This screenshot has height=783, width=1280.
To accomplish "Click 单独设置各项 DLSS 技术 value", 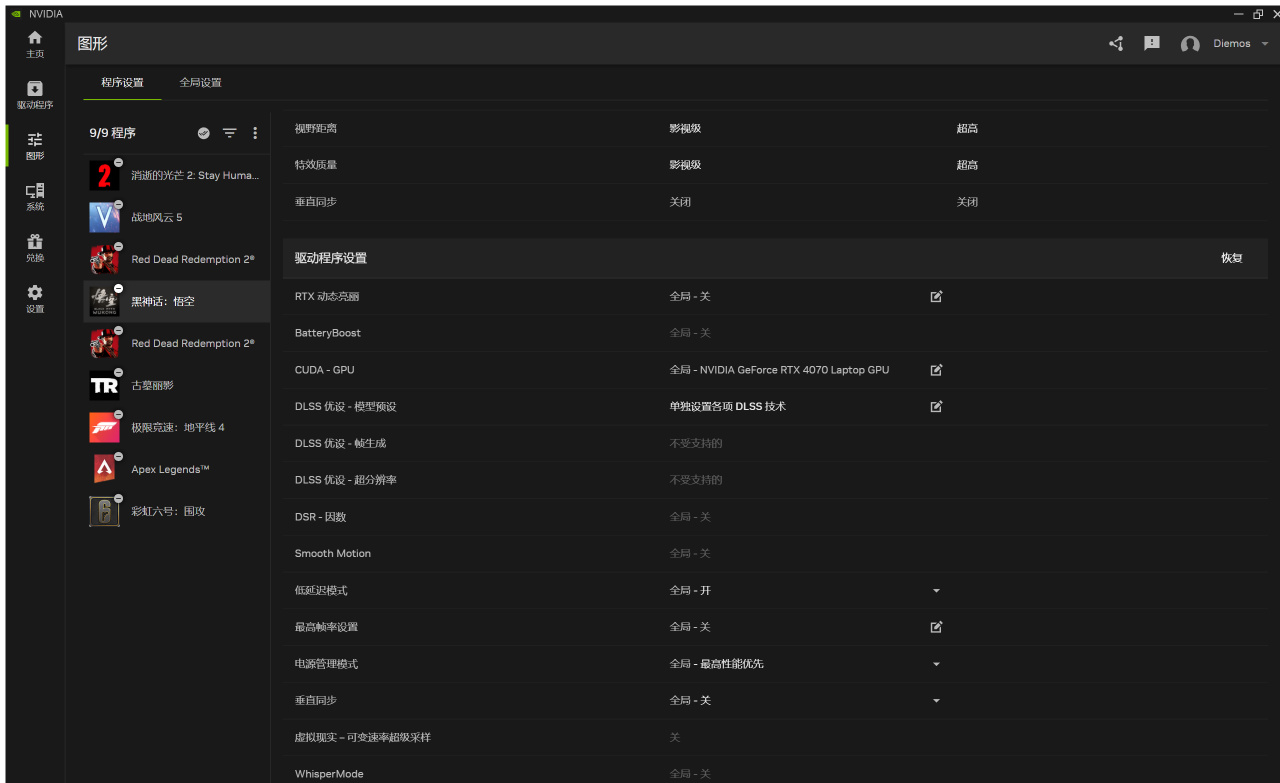I will pos(728,407).
